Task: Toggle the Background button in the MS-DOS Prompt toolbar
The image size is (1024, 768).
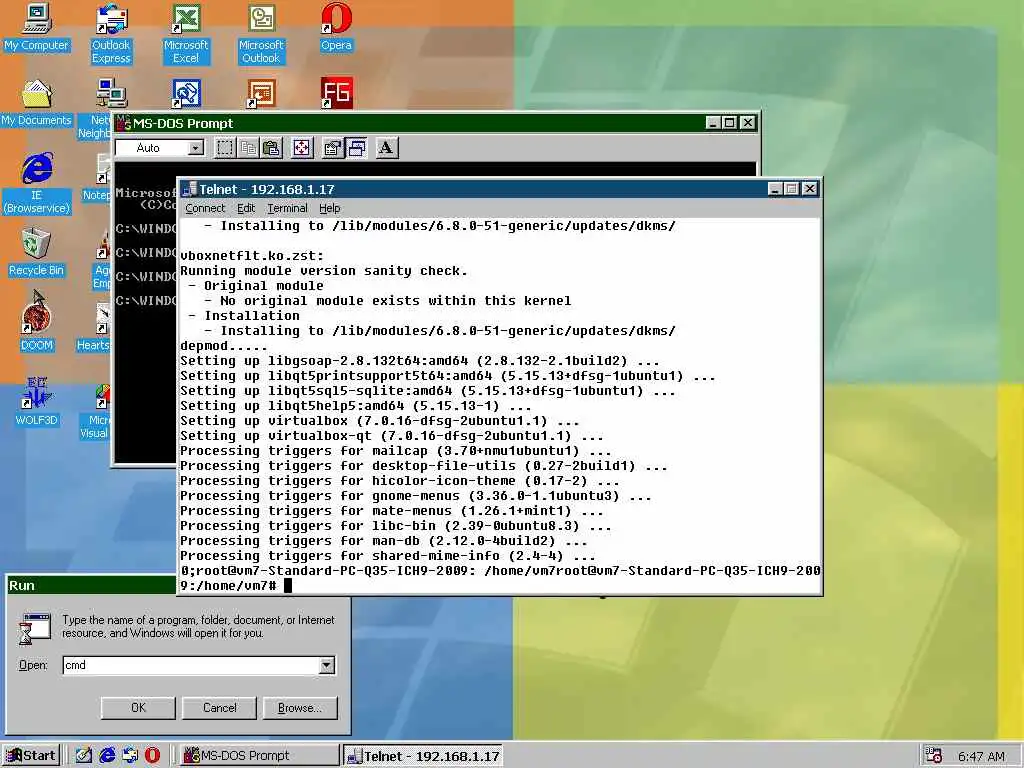Action: pyautogui.click(x=356, y=148)
